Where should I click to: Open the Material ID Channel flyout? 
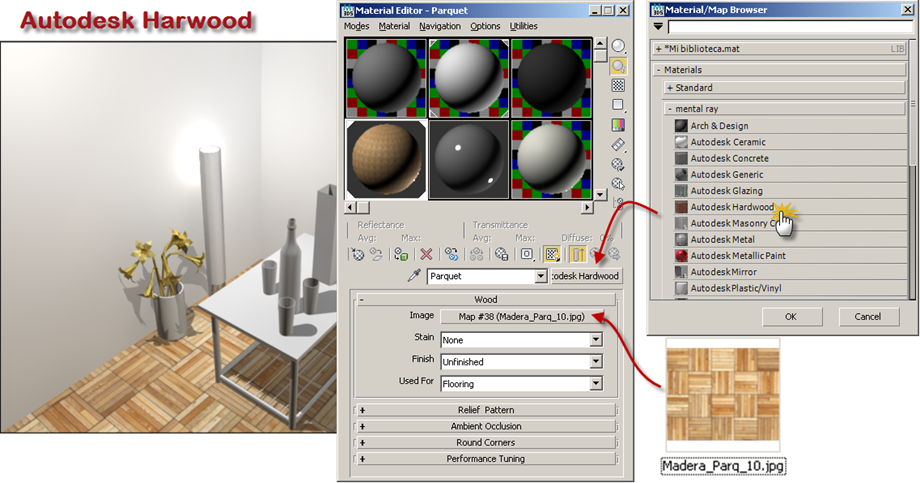point(527,254)
